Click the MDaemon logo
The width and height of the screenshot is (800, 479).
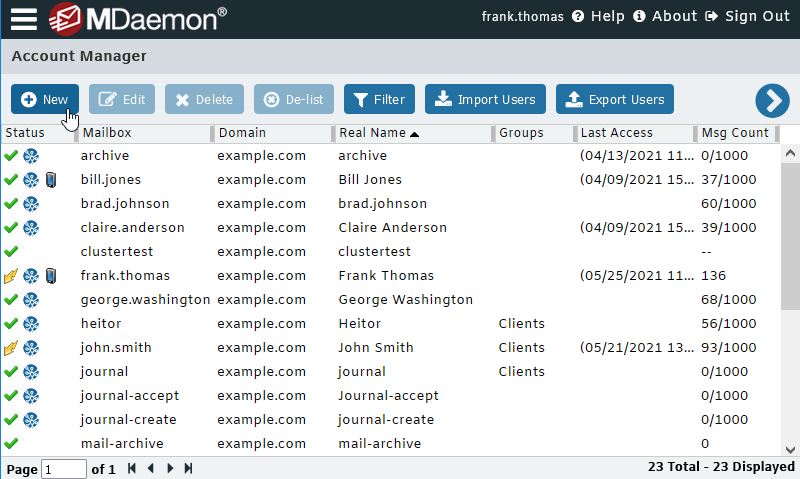pyautogui.click(x=138, y=19)
